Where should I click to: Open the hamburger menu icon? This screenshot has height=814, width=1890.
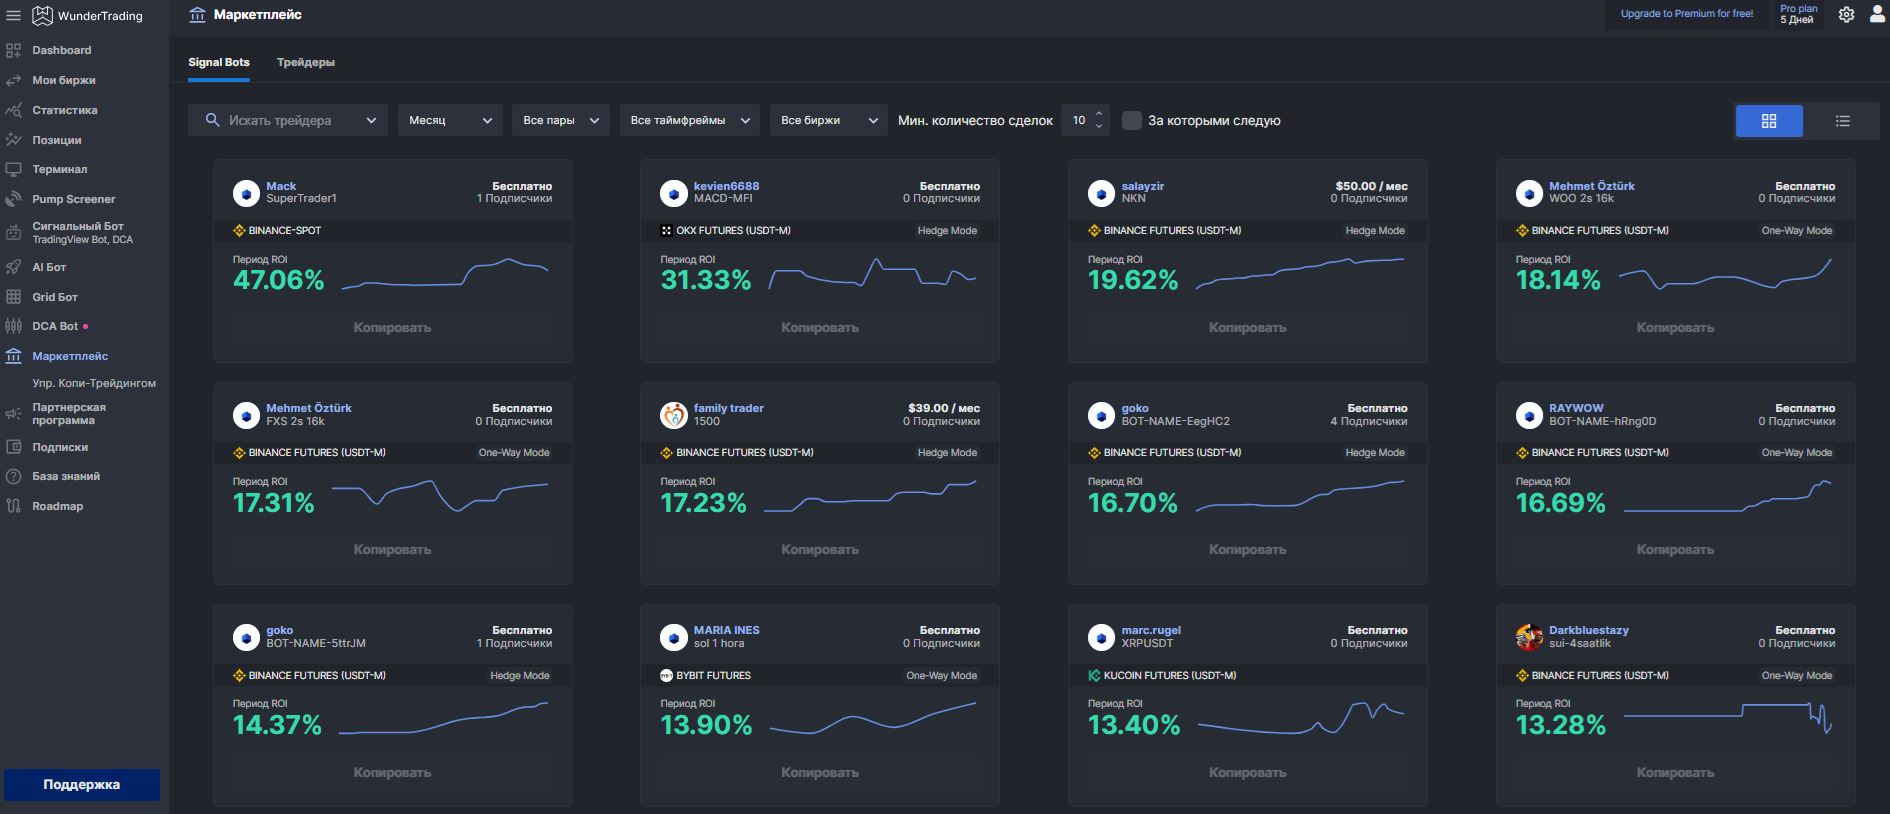pos(13,15)
